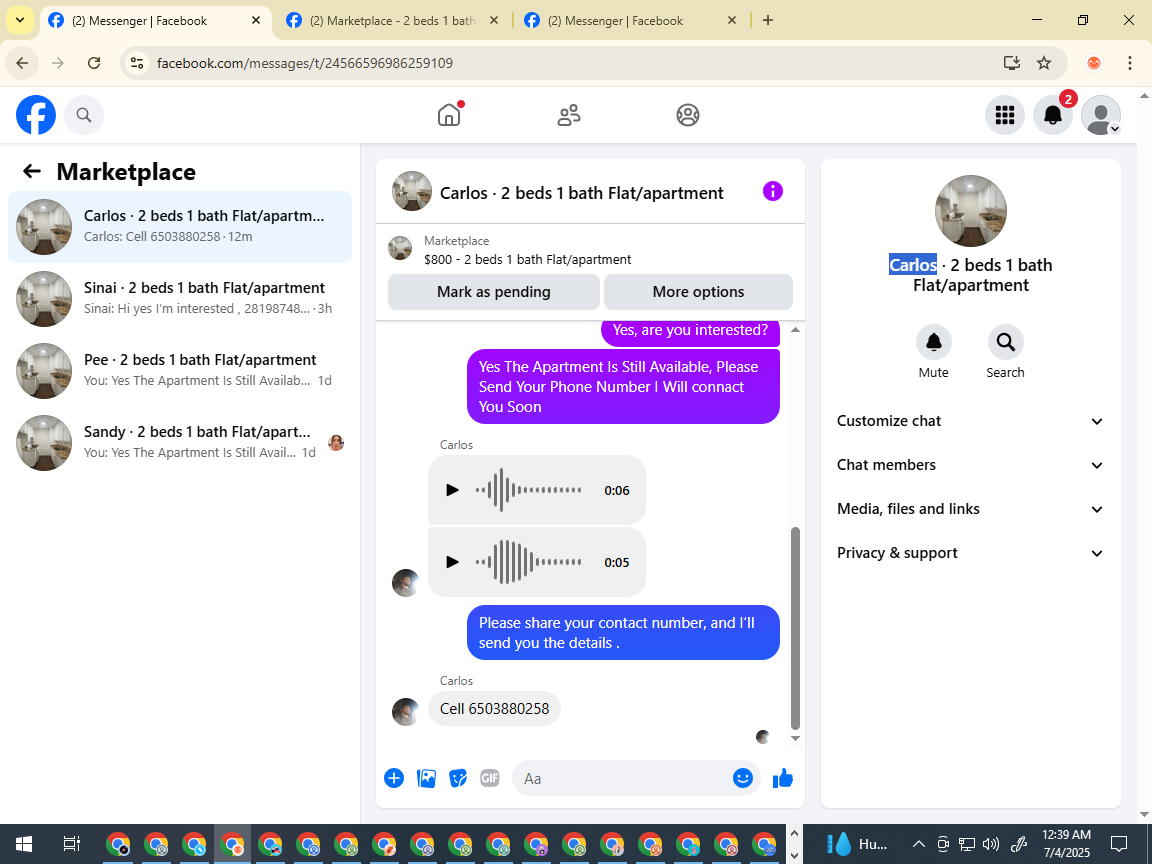The height and width of the screenshot is (864, 1152).
Task: Go back using the Marketplace back arrow
Action: tap(32, 171)
